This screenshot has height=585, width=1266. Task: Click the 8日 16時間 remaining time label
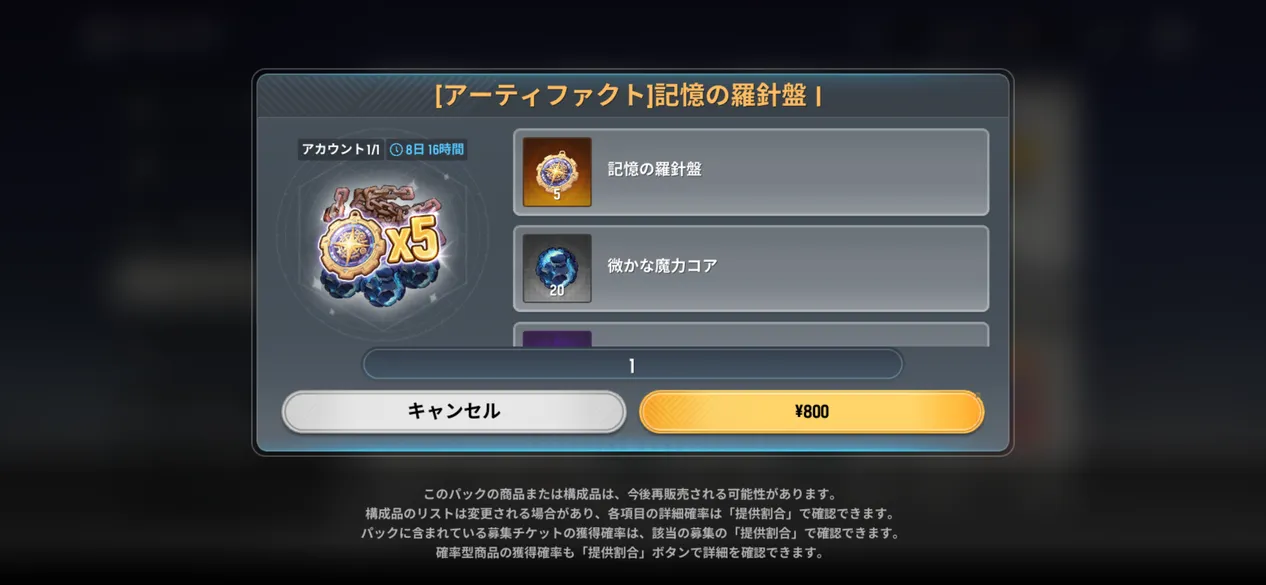pos(434,149)
